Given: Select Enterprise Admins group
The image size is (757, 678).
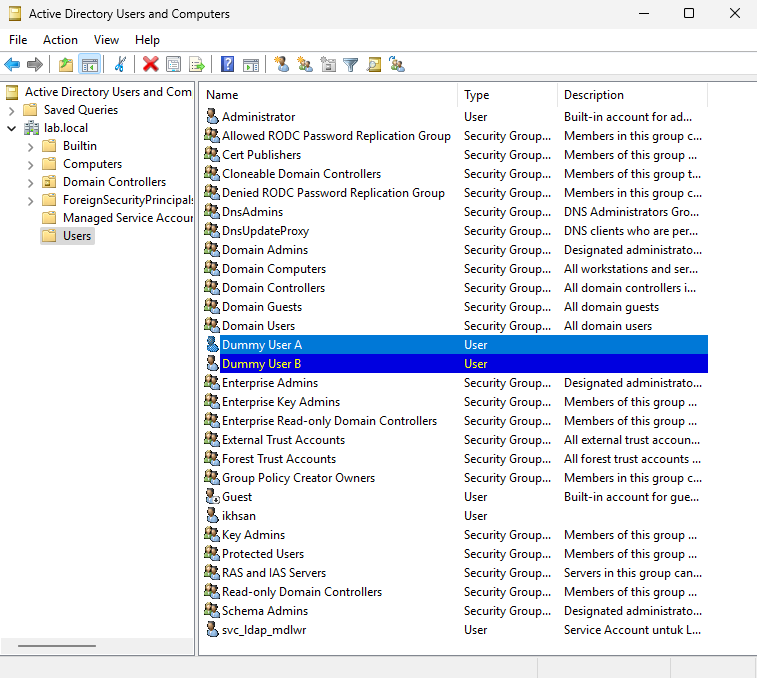Looking at the screenshot, I should coord(270,383).
